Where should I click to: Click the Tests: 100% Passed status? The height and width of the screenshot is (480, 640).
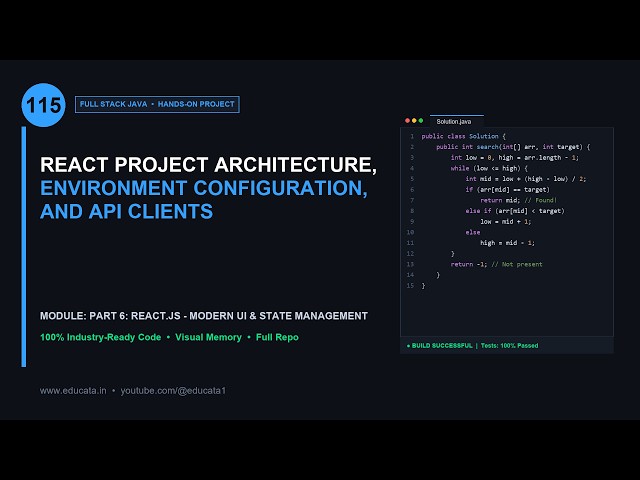coord(509,345)
